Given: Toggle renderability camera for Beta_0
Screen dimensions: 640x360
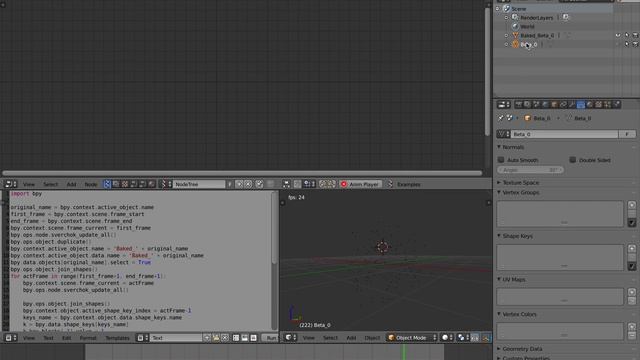Looking at the screenshot, I should [x=636, y=44].
